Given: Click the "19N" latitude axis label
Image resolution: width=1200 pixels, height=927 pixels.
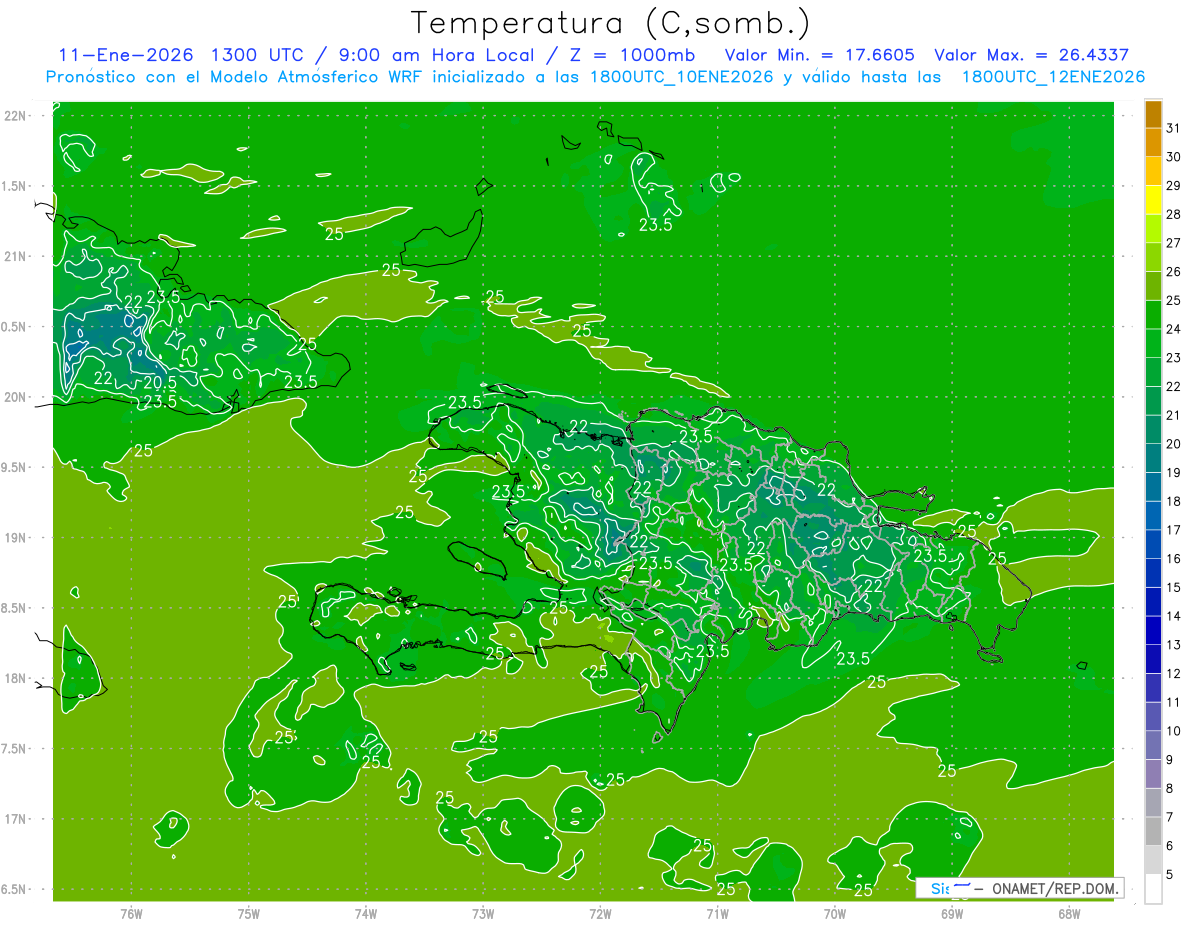Looking at the screenshot, I should [17, 538].
